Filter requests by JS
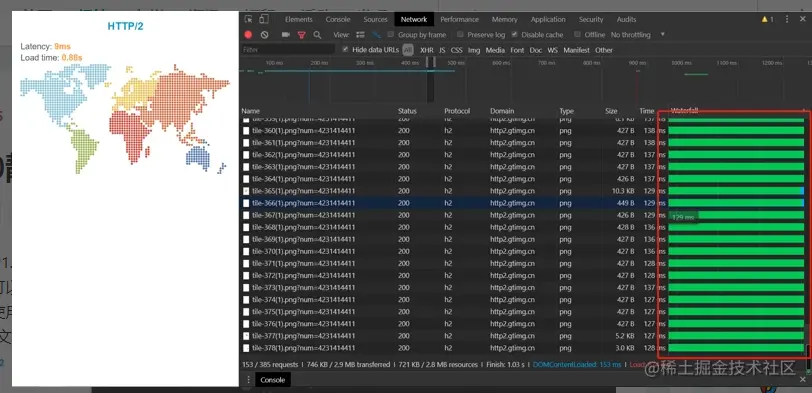The image size is (812, 393). pyautogui.click(x=442, y=50)
